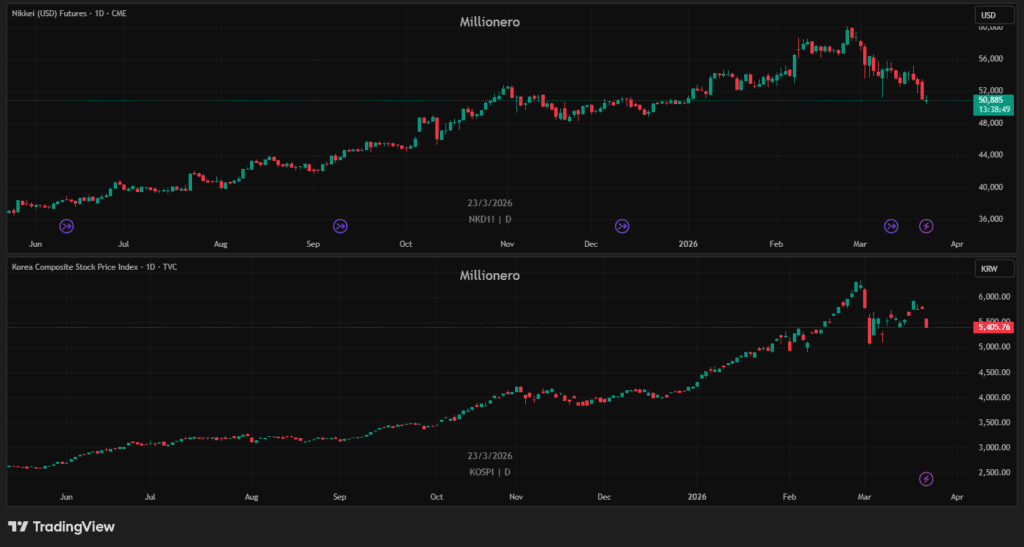Viewport: 1024px width, 547px height.
Task: Click the TradingView logo
Action: coord(61,527)
